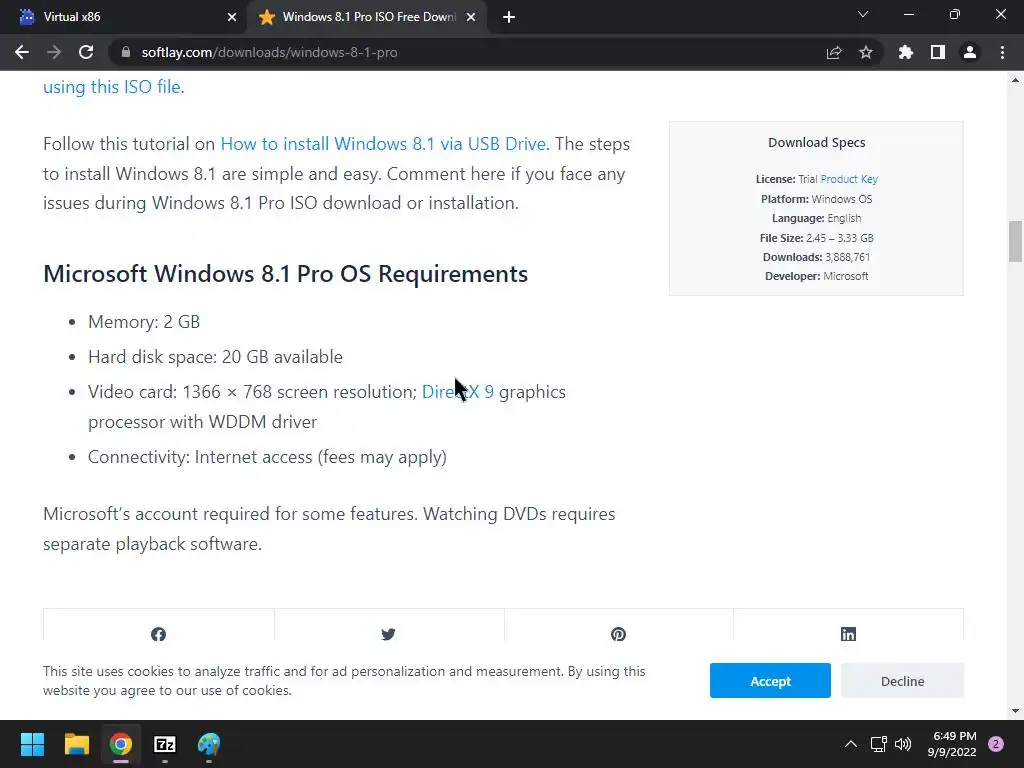Close the Virtual x86 tab
The width and height of the screenshot is (1024, 768).
[232, 17]
